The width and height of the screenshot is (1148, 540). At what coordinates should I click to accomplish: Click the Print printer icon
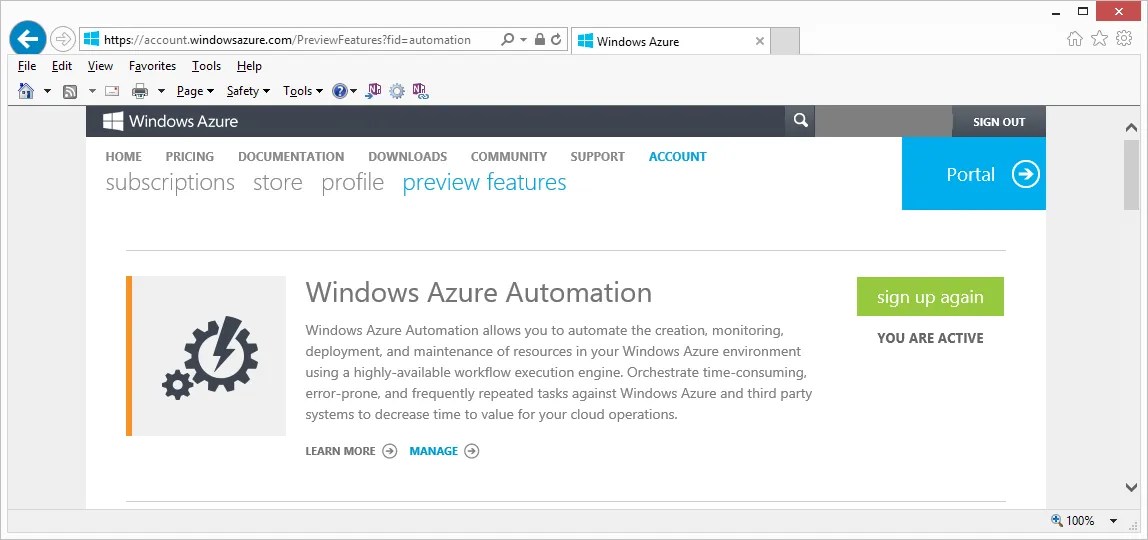140,91
